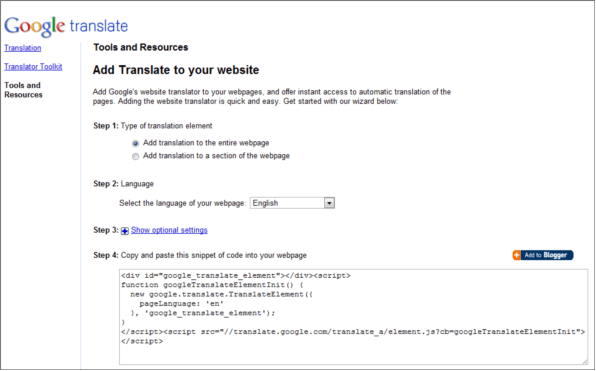Click the textarea resize grip corner
The width and height of the screenshot is (596, 371).
point(585,361)
